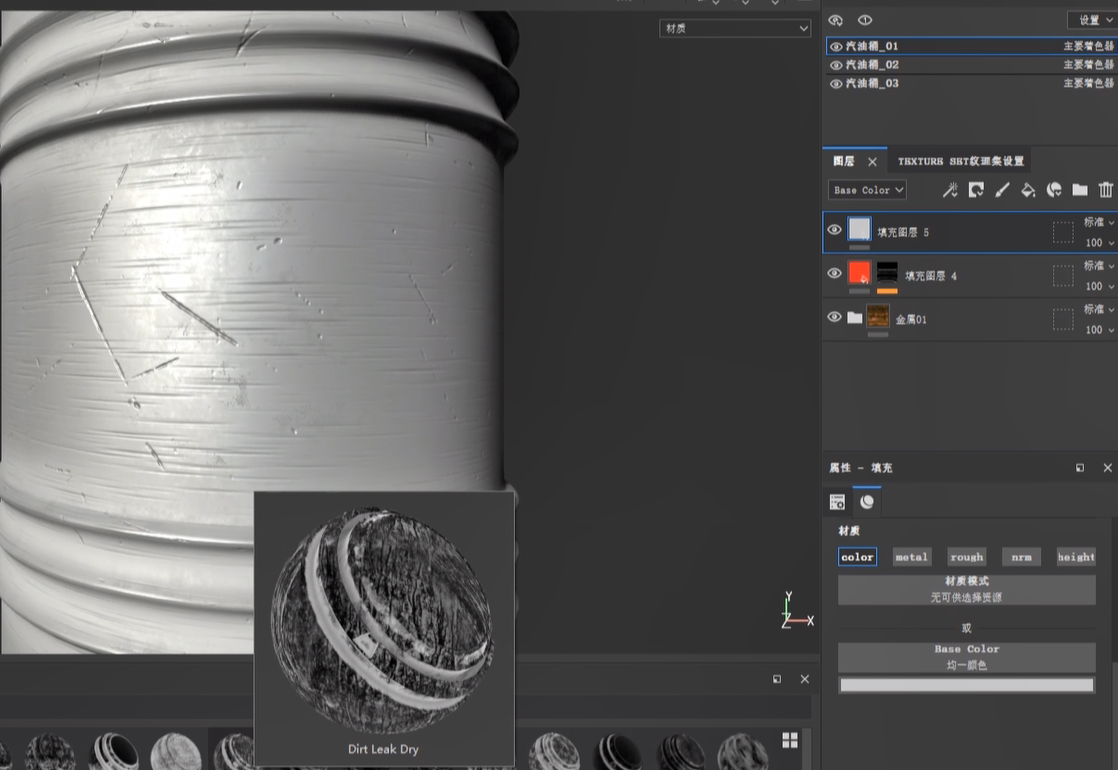Select the 图层 layers tab

pos(844,161)
